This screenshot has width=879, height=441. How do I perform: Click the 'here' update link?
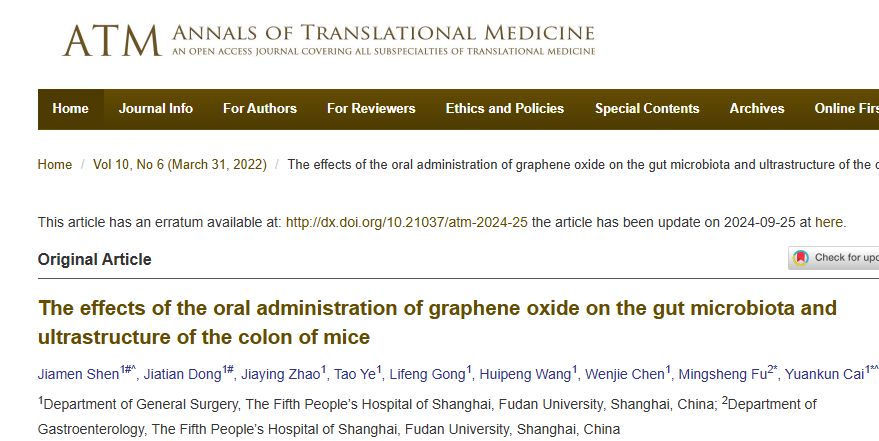coord(829,222)
